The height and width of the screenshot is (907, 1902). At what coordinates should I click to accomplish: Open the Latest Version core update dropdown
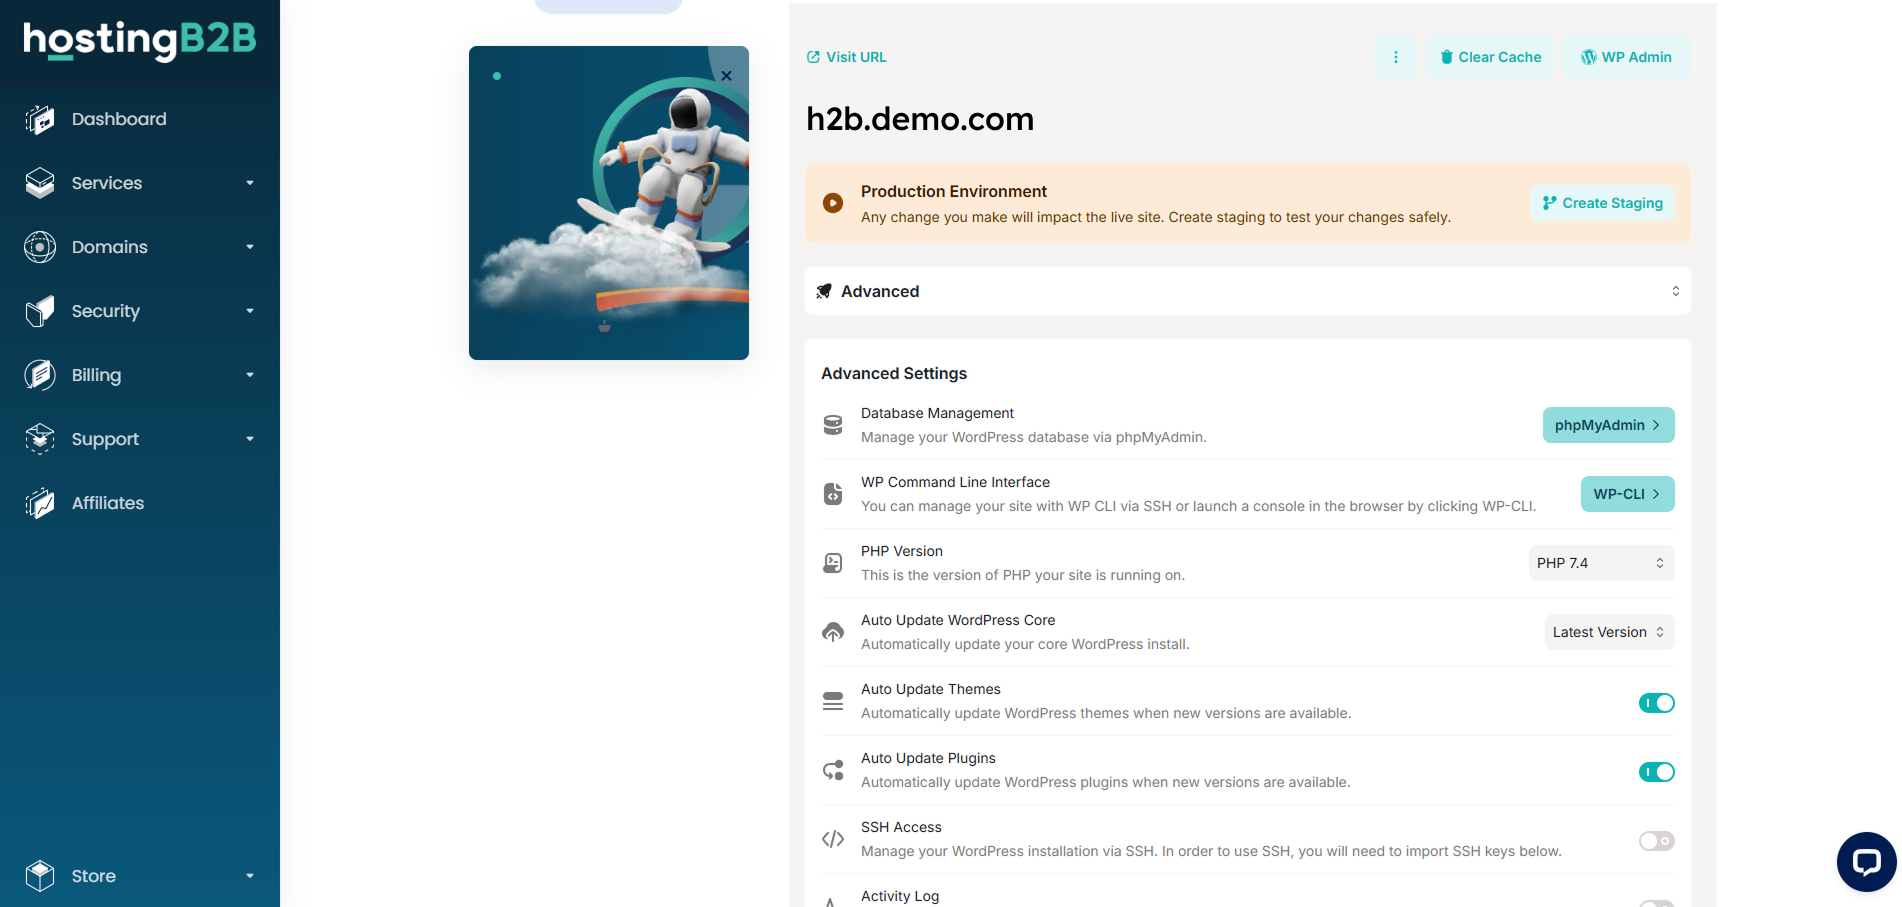pyautogui.click(x=1609, y=632)
